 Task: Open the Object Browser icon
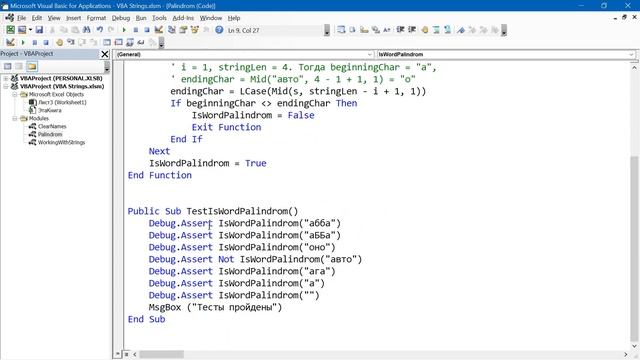(x=194, y=30)
